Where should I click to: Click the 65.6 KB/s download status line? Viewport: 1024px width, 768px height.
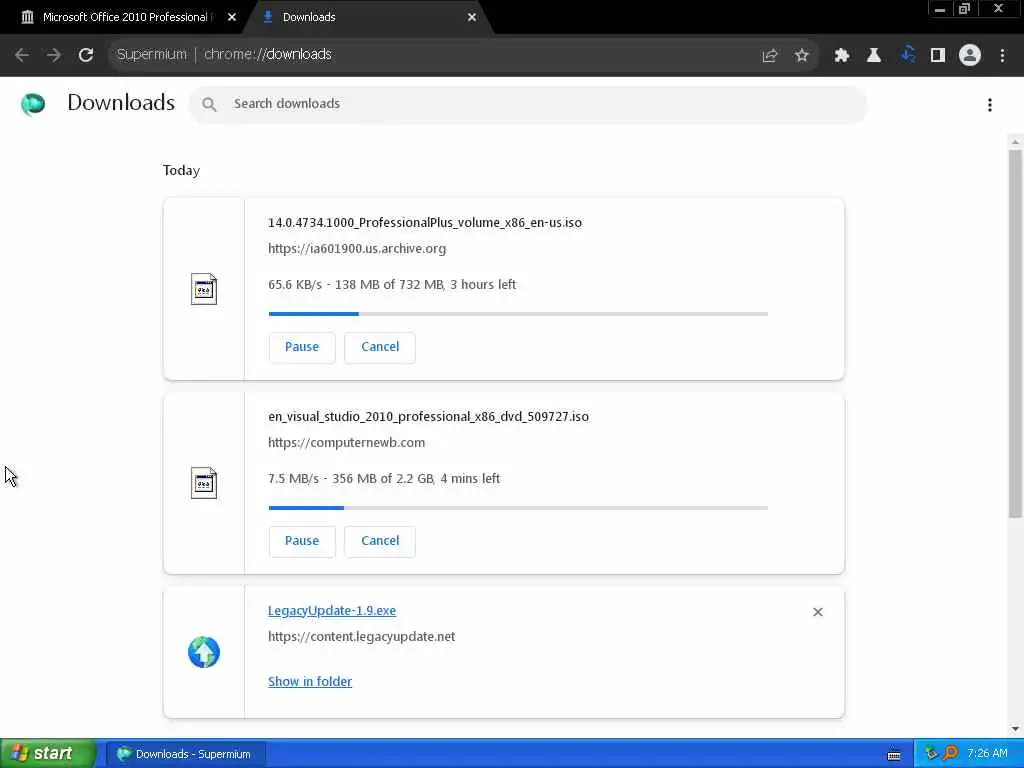pyautogui.click(x=392, y=285)
